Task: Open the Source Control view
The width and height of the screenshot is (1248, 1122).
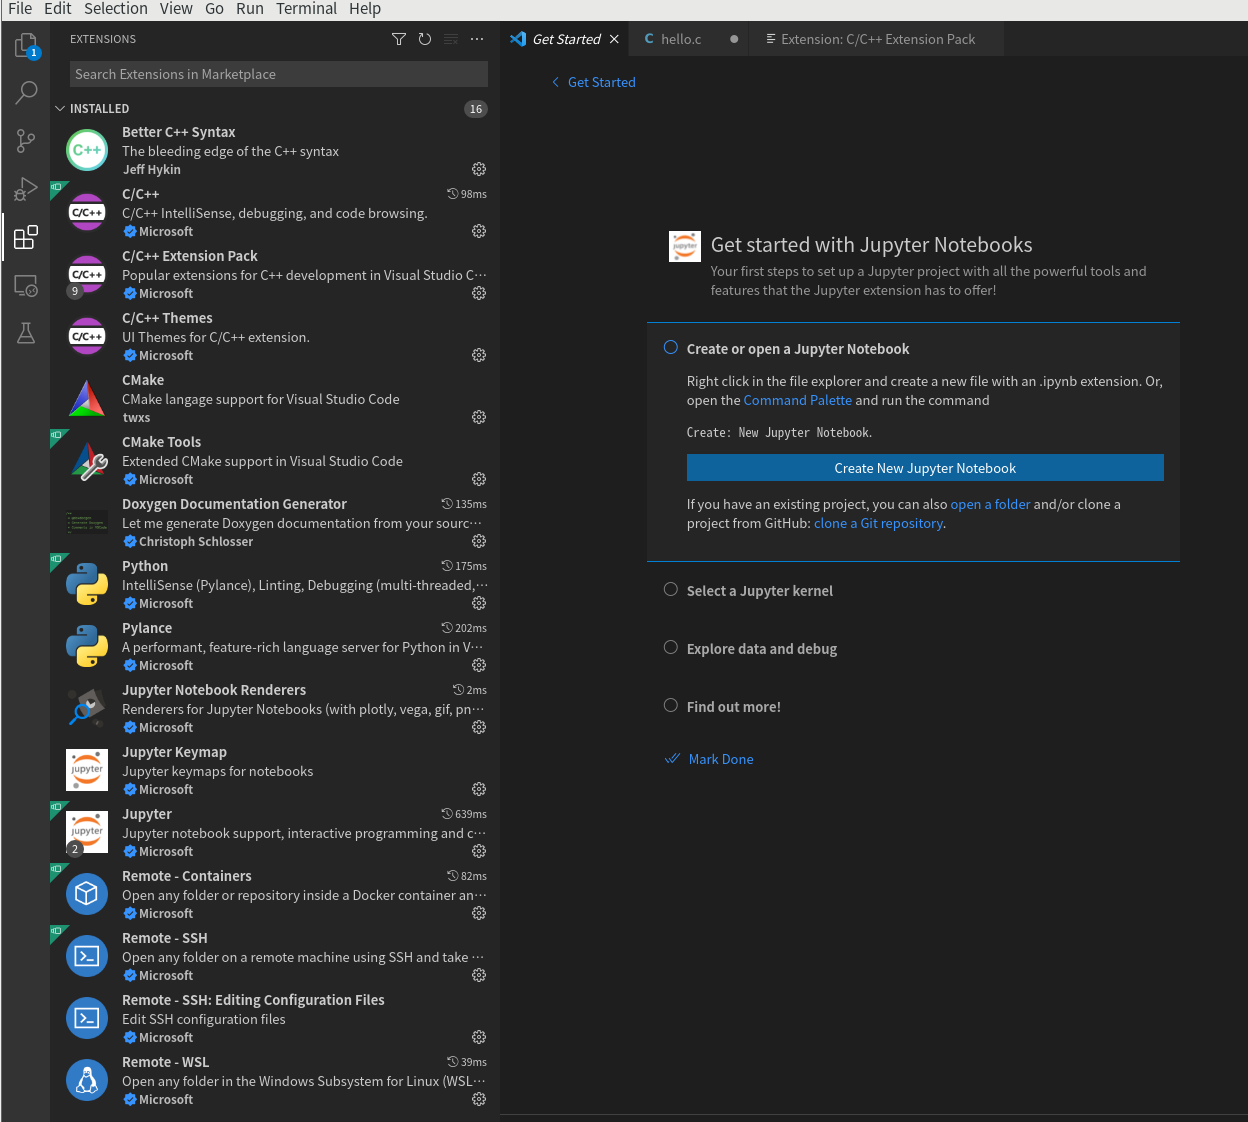Action: coord(26,141)
